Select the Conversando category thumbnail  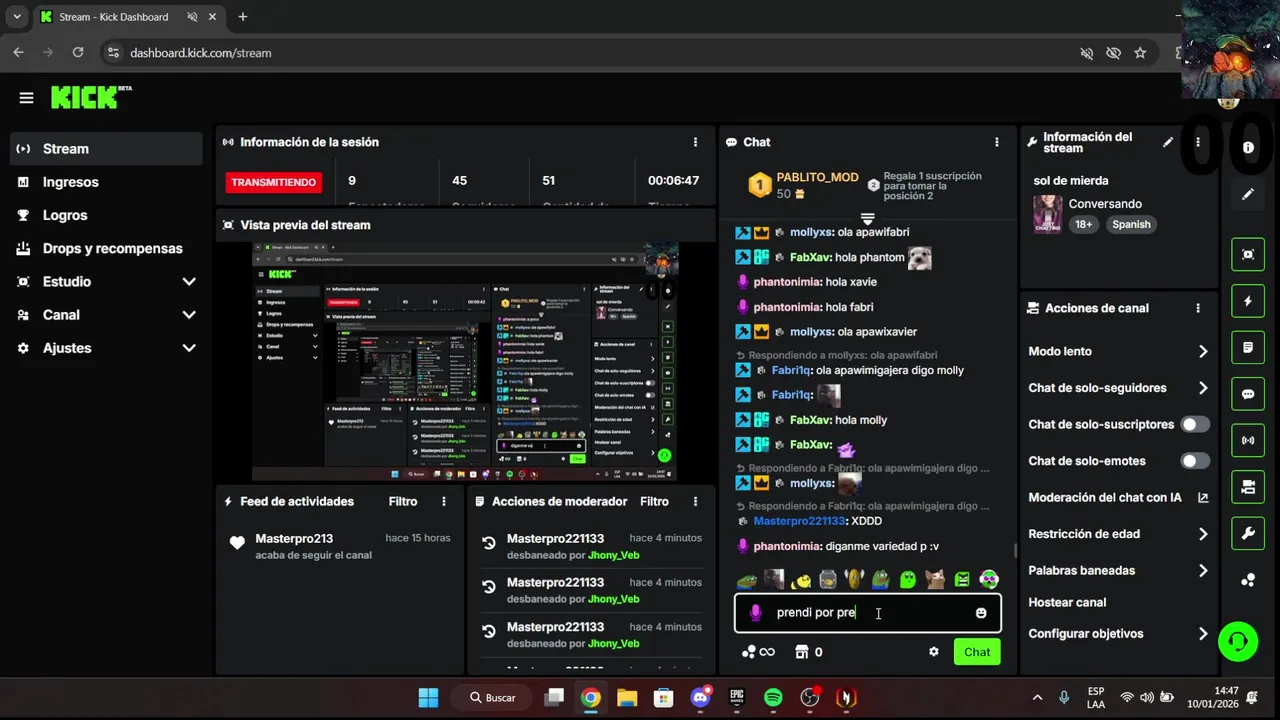pos(1047,214)
